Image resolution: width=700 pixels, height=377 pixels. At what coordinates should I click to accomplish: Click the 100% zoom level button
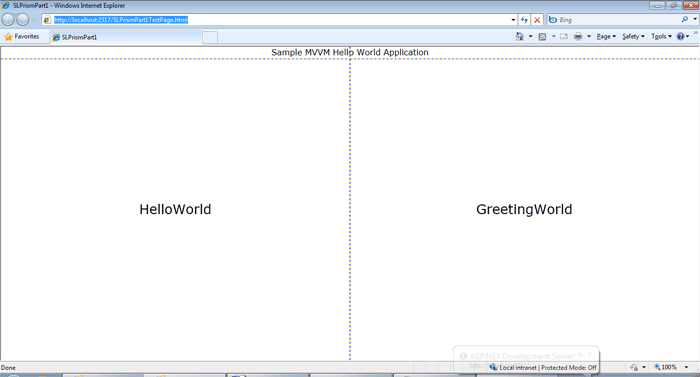point(666,367)
